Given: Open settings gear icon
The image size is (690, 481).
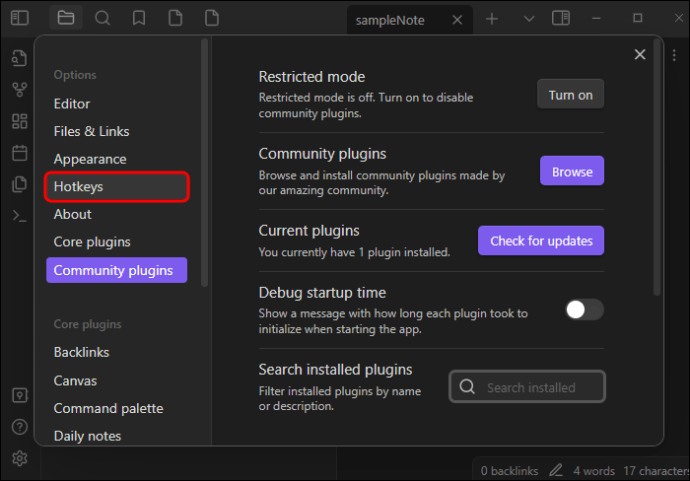Looking at the screenshot, I should [19, 458].
